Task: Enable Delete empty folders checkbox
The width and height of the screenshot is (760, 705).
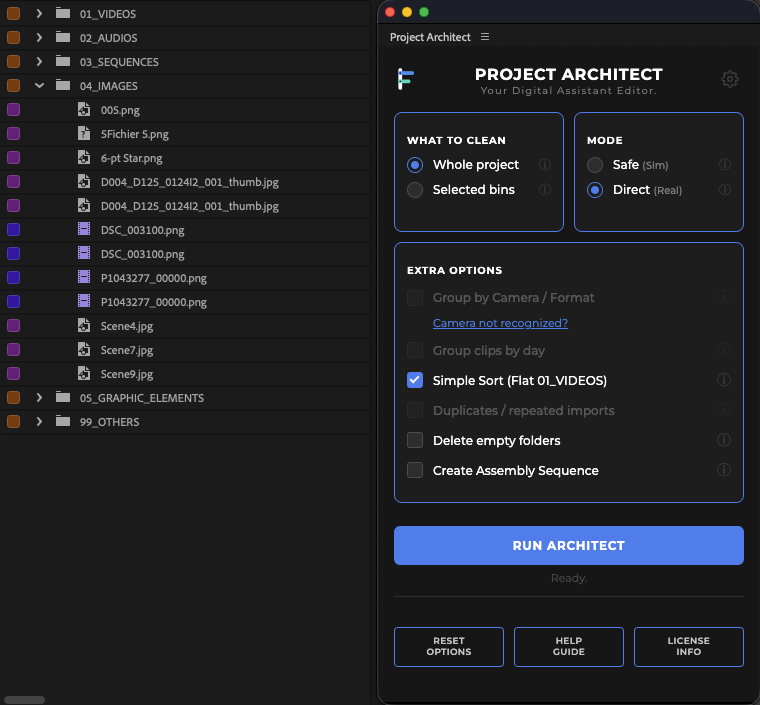Action: 415,440
